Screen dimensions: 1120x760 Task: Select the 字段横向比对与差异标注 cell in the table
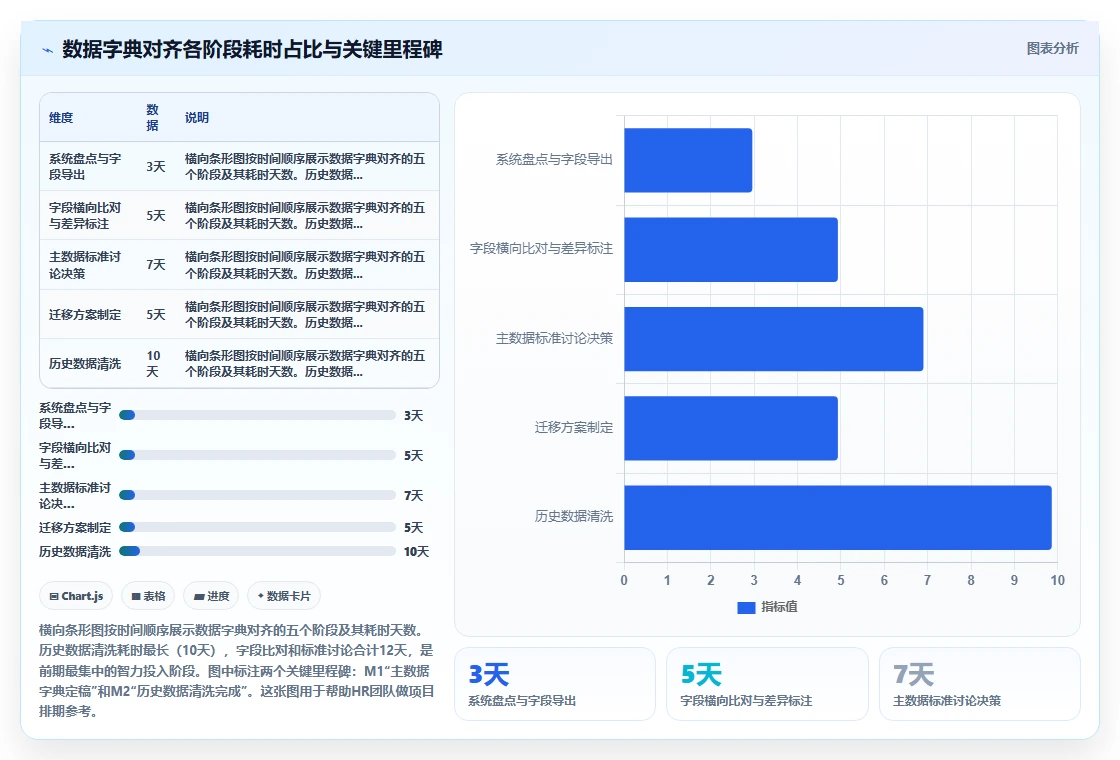(88, 216)
